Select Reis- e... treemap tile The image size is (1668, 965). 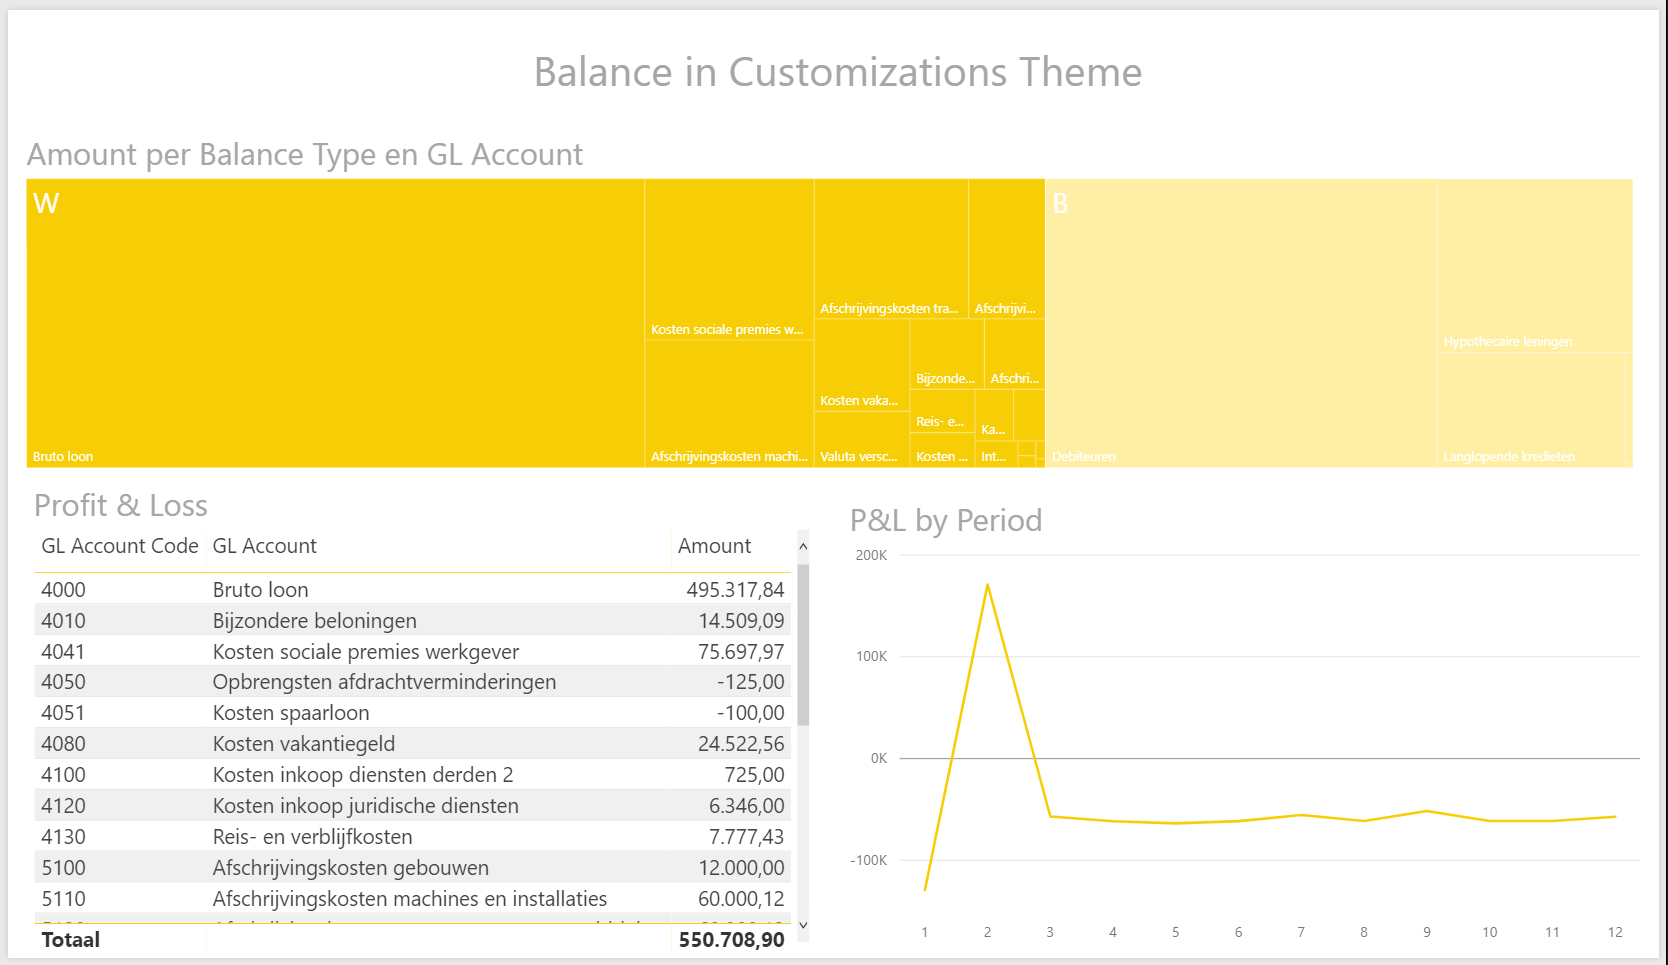[942, 411]
